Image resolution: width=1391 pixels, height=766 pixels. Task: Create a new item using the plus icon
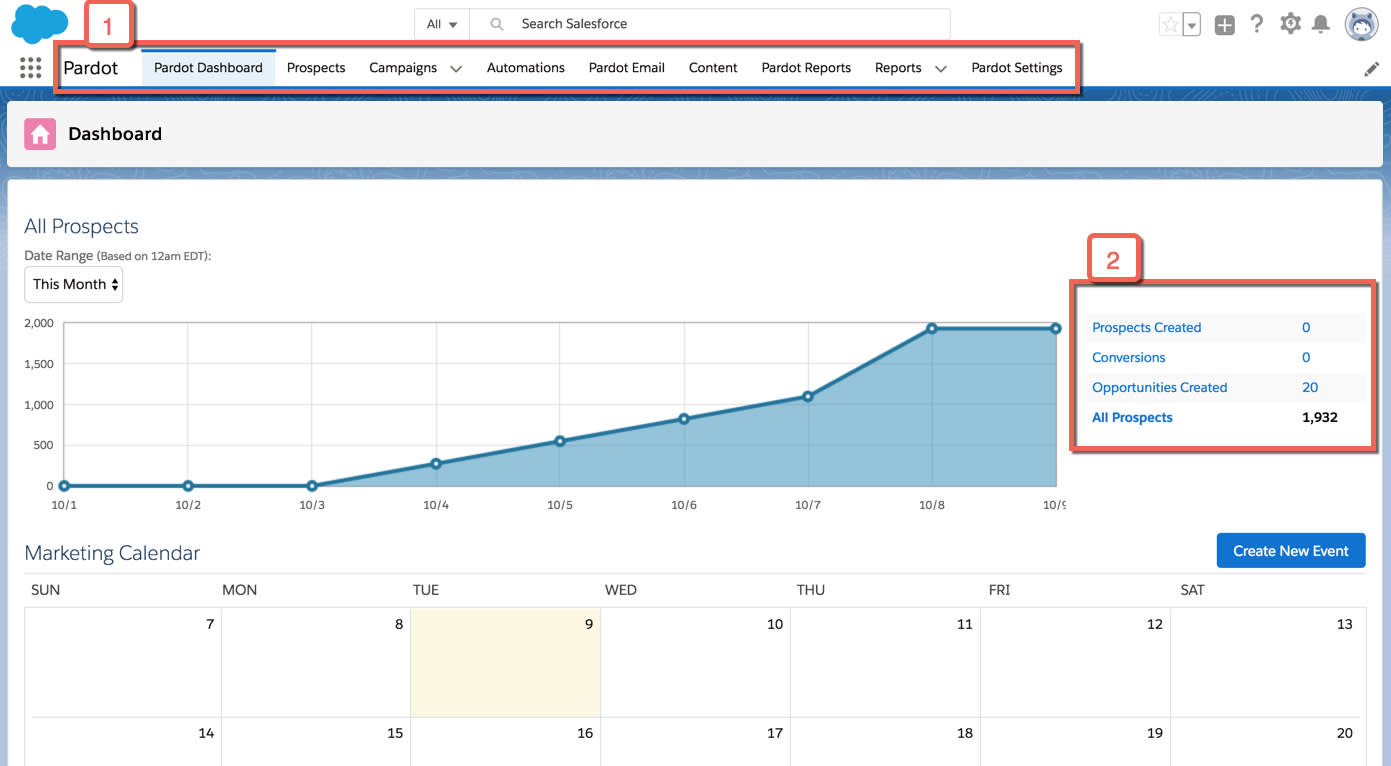pos(1224,23)
